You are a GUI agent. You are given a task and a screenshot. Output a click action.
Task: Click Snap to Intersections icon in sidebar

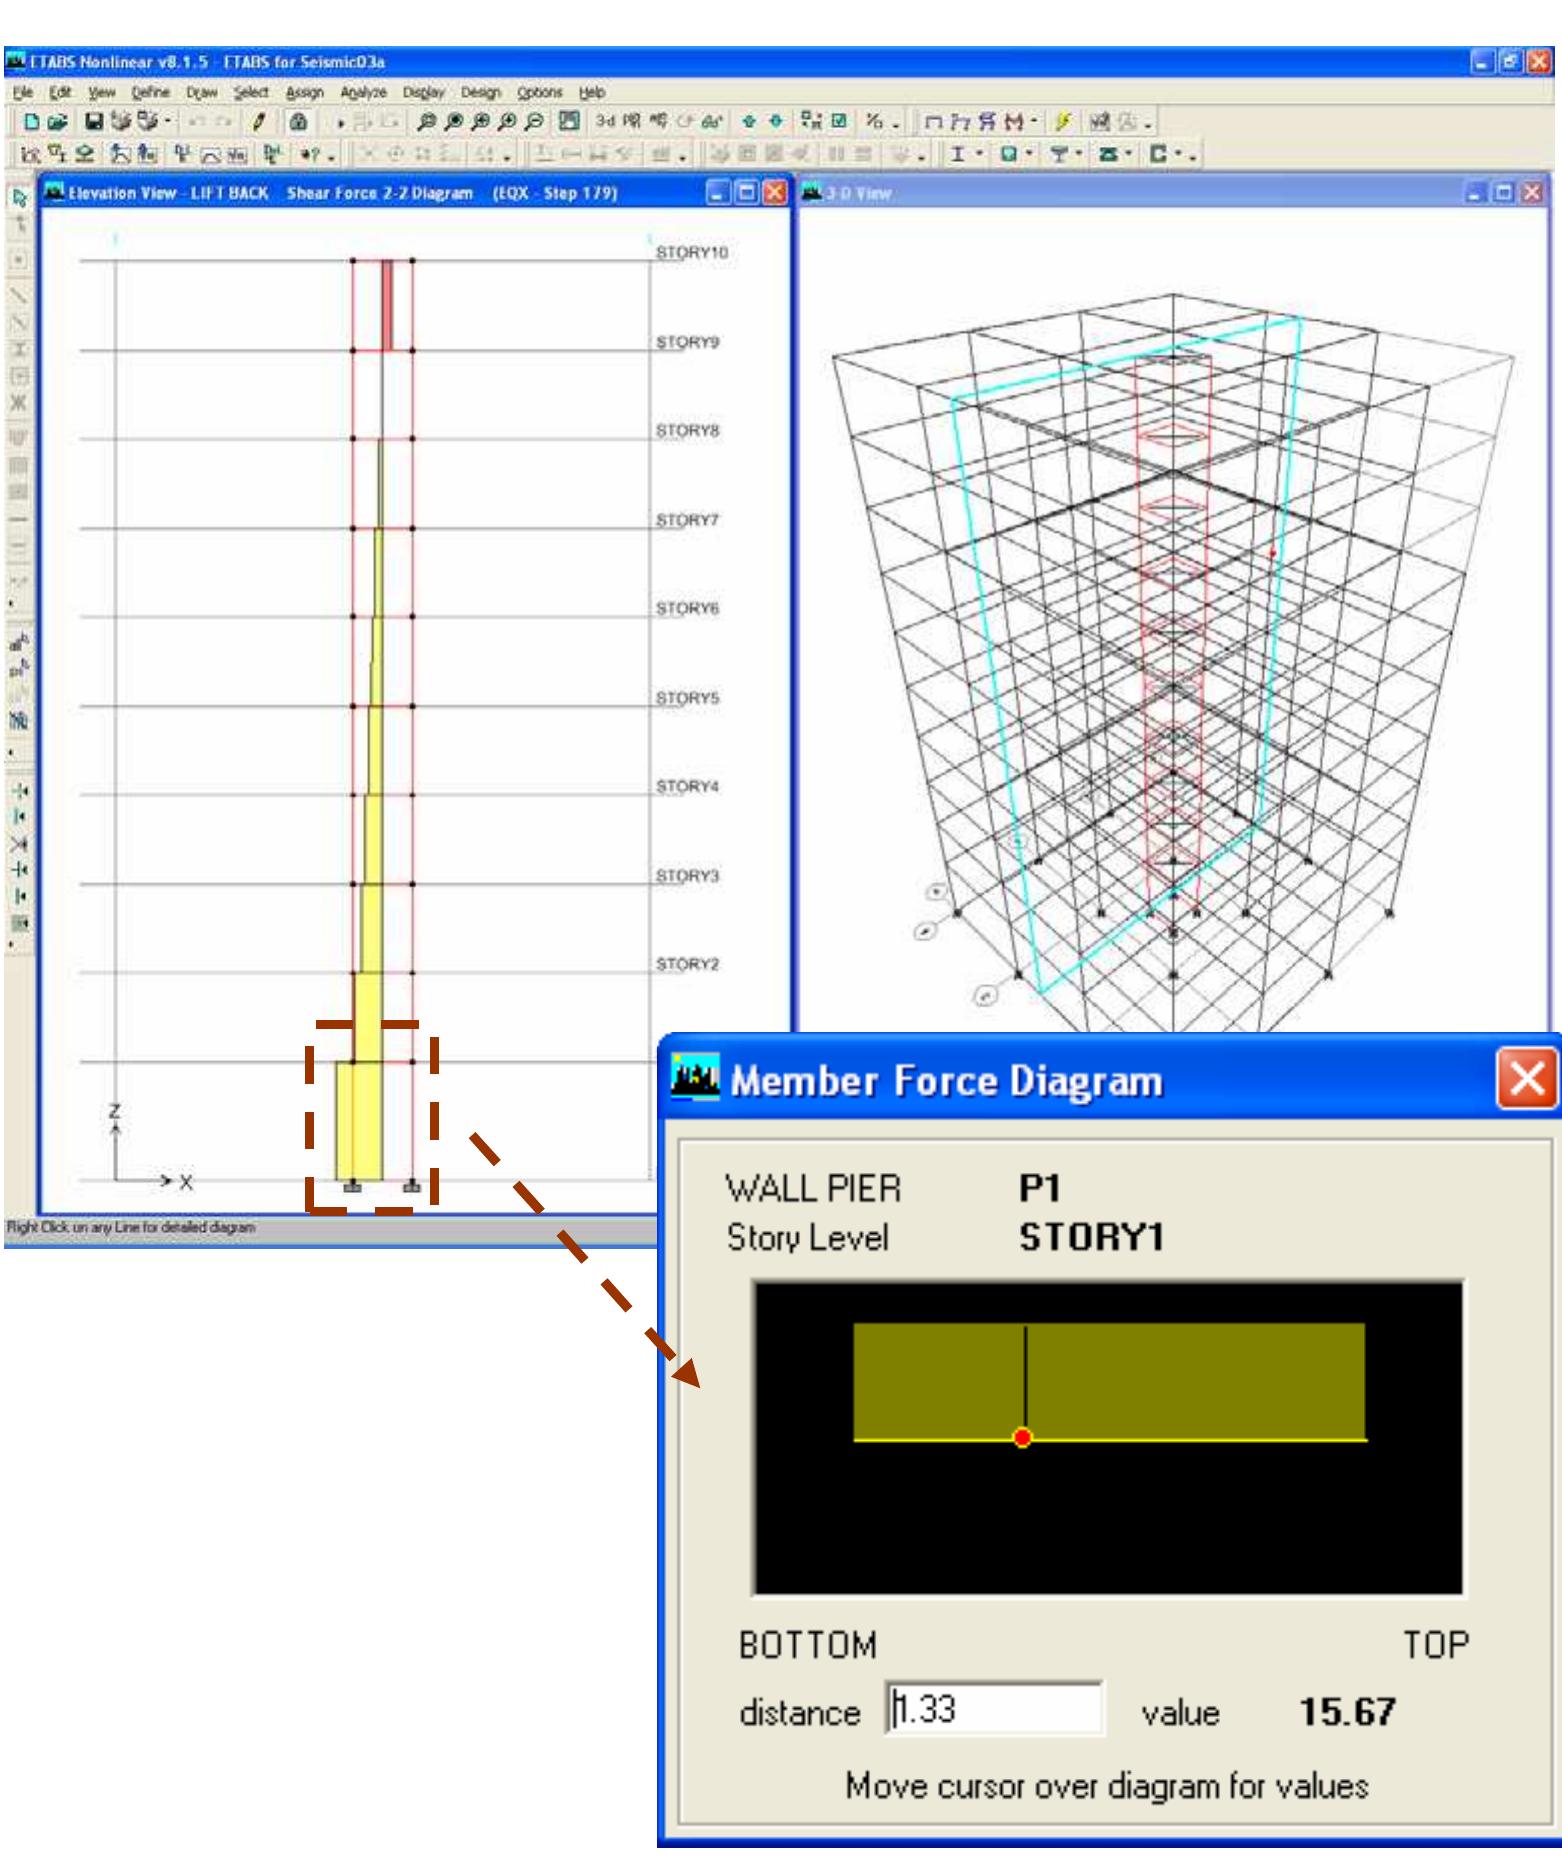(x=19, y=843)
